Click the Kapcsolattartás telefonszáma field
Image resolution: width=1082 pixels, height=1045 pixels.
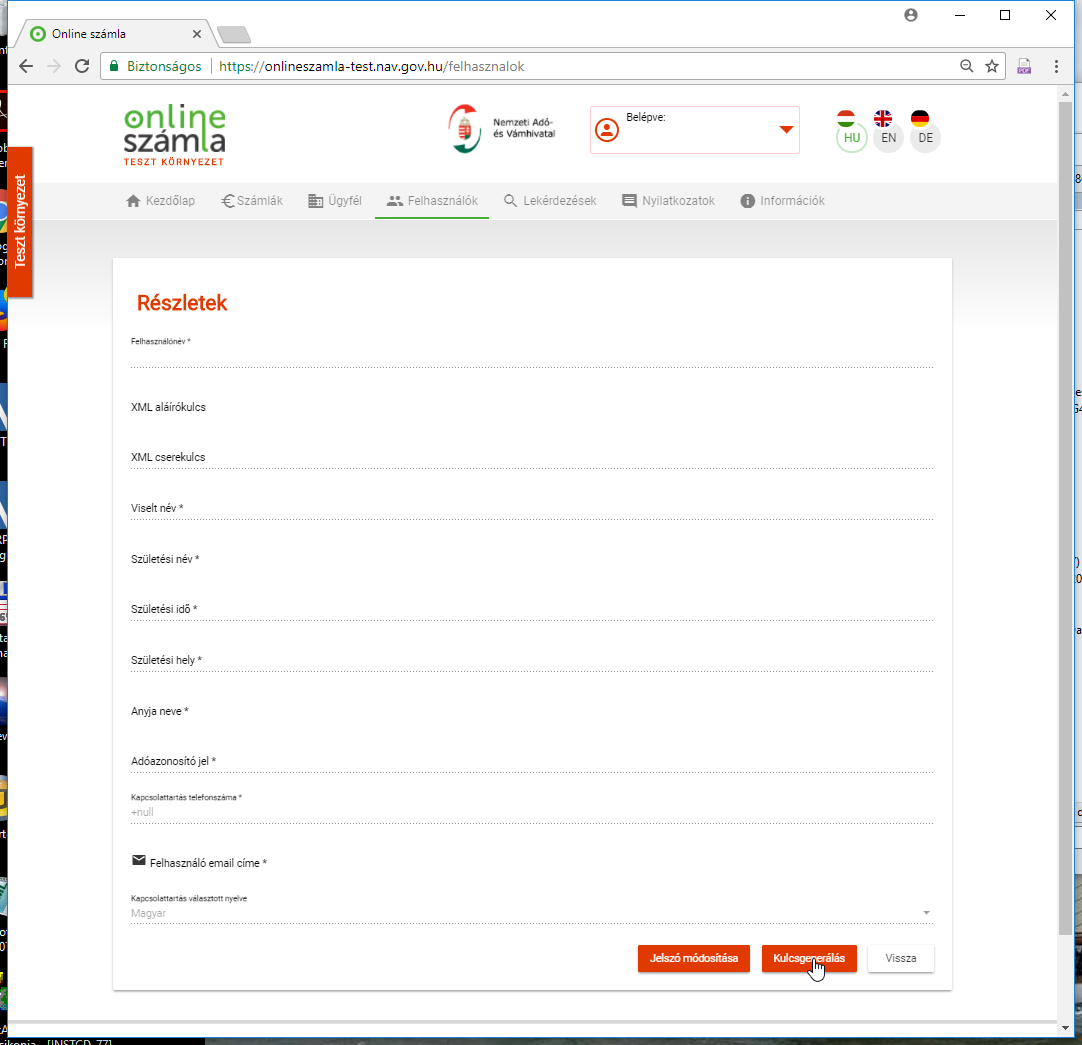[531, 812]
